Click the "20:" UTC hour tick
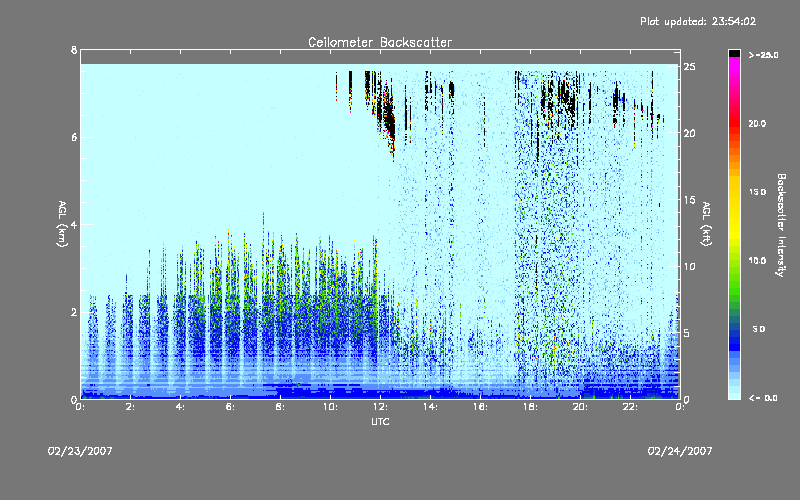Viewport: 800px width, 500px height. [581, 407]
